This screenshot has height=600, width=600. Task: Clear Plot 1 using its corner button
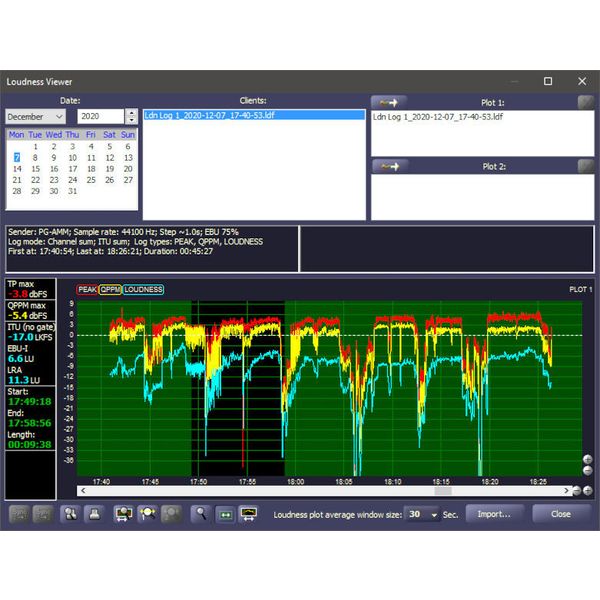click(x=585, y=101)
